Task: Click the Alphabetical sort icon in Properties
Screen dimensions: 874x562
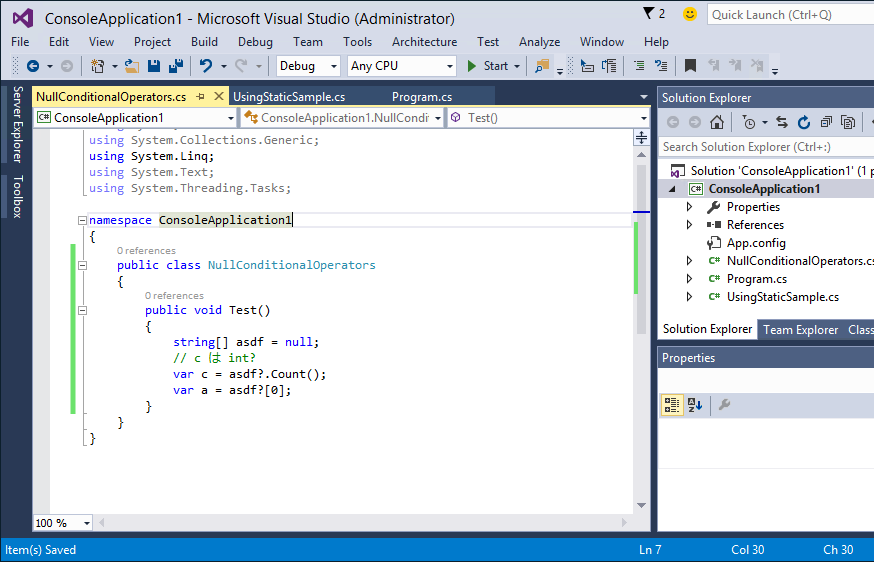Action: 695,405
